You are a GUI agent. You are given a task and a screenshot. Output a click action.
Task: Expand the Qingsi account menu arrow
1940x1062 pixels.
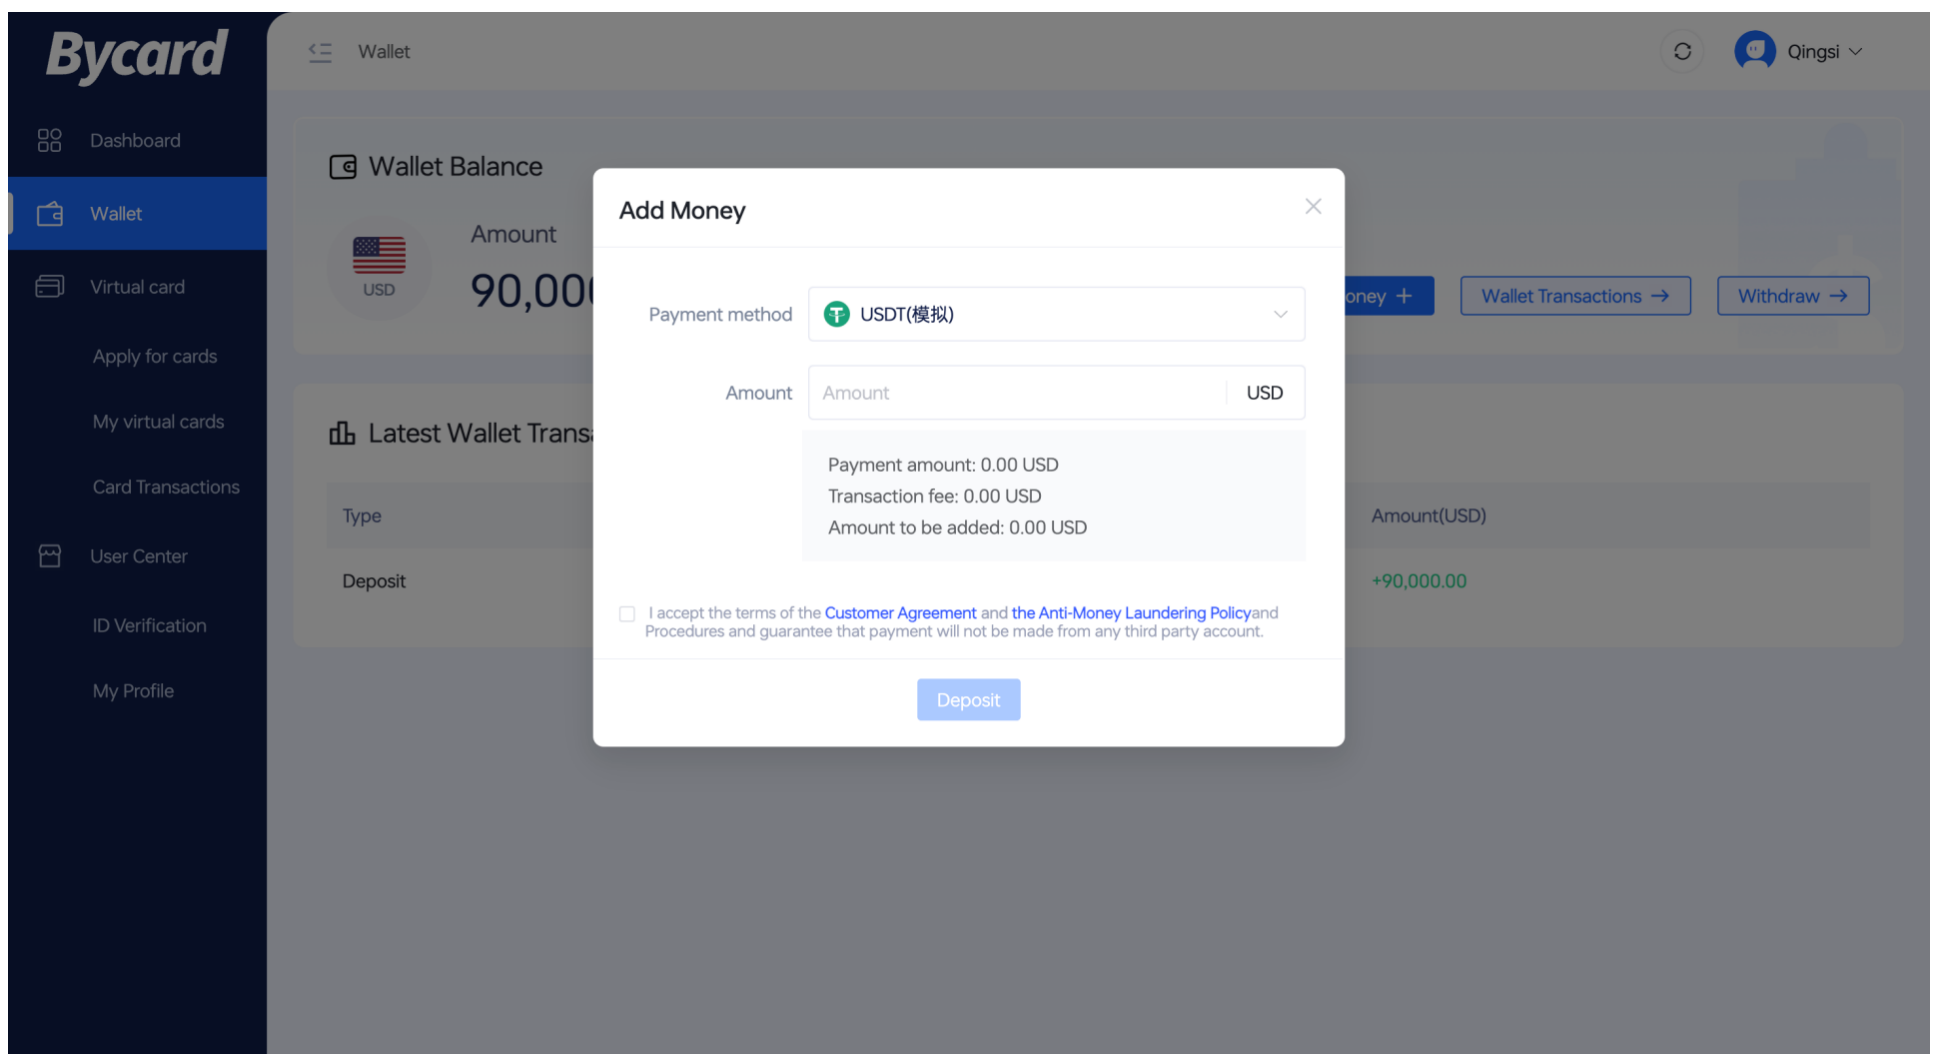[1856, 52]
